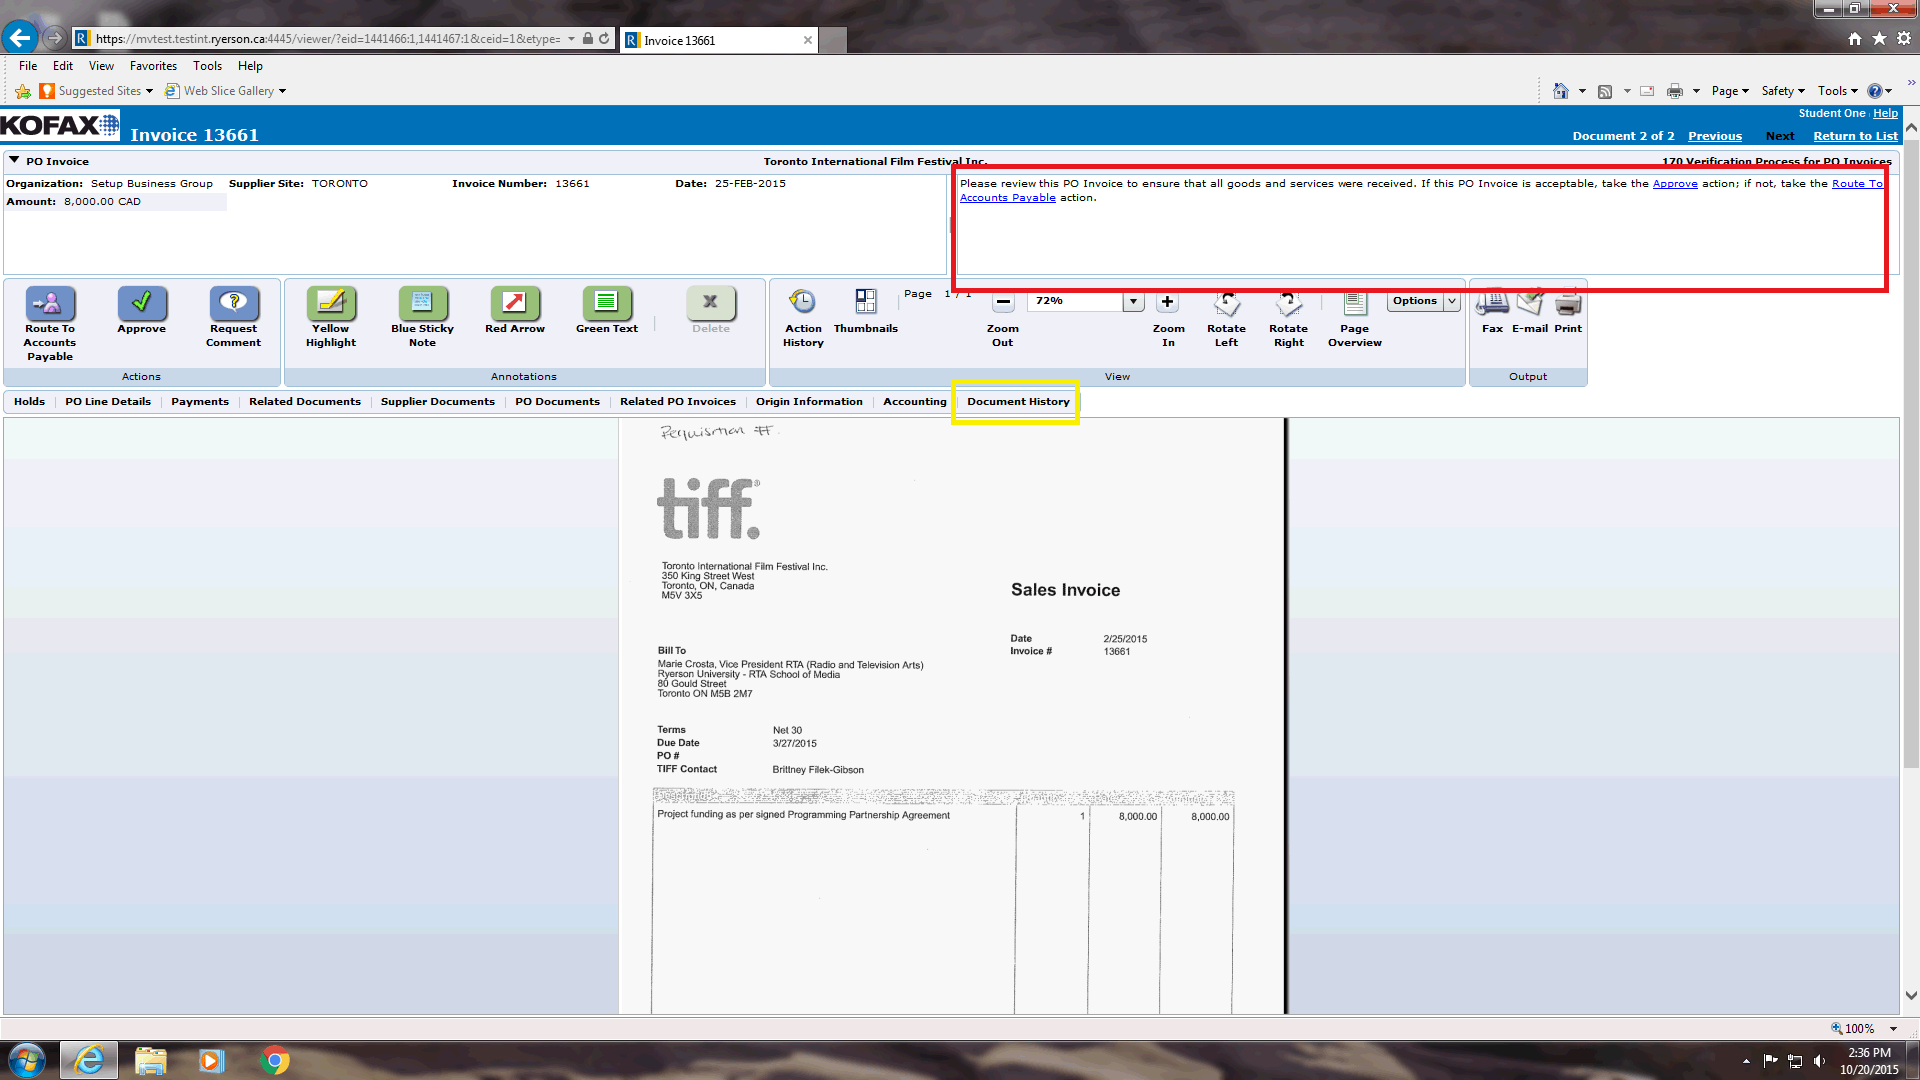Open the zoom percentage dropdown
The width and height of the screenshot is (1920, 1080).
click(x=1133, y=302)
